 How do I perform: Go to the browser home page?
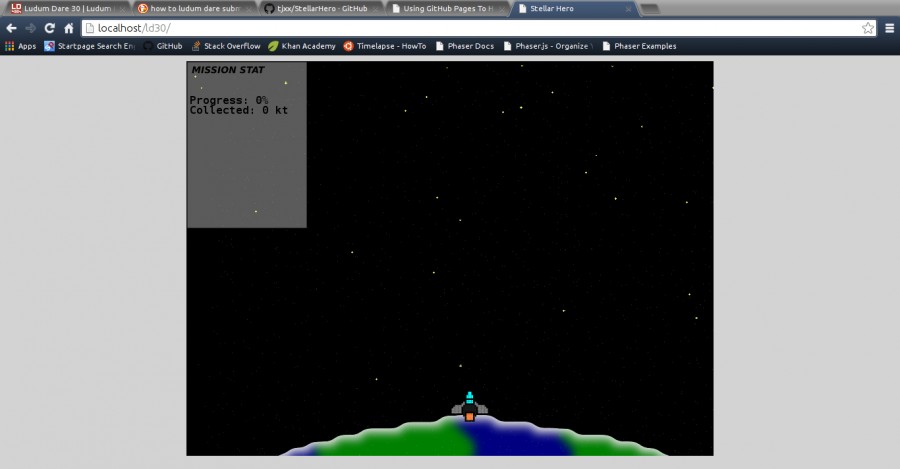[69, 28]
